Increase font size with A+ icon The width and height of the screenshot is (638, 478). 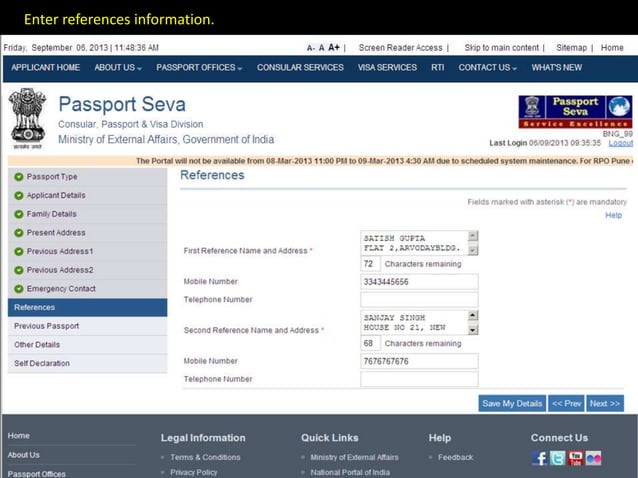[x=334, y=48]
